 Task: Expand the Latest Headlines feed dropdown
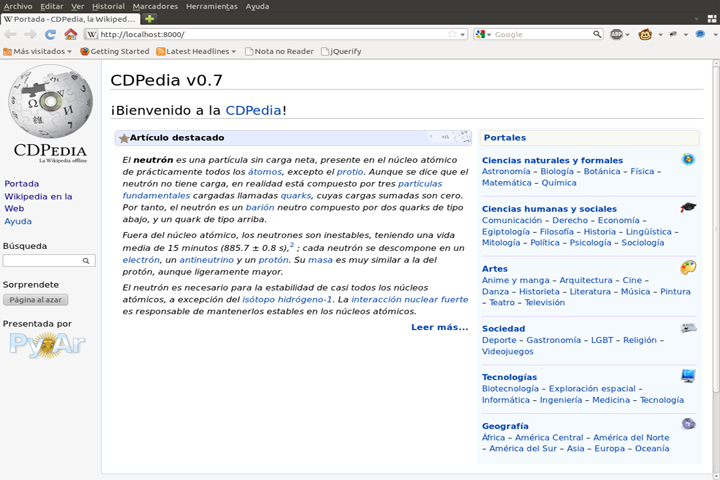pos(196,51)
